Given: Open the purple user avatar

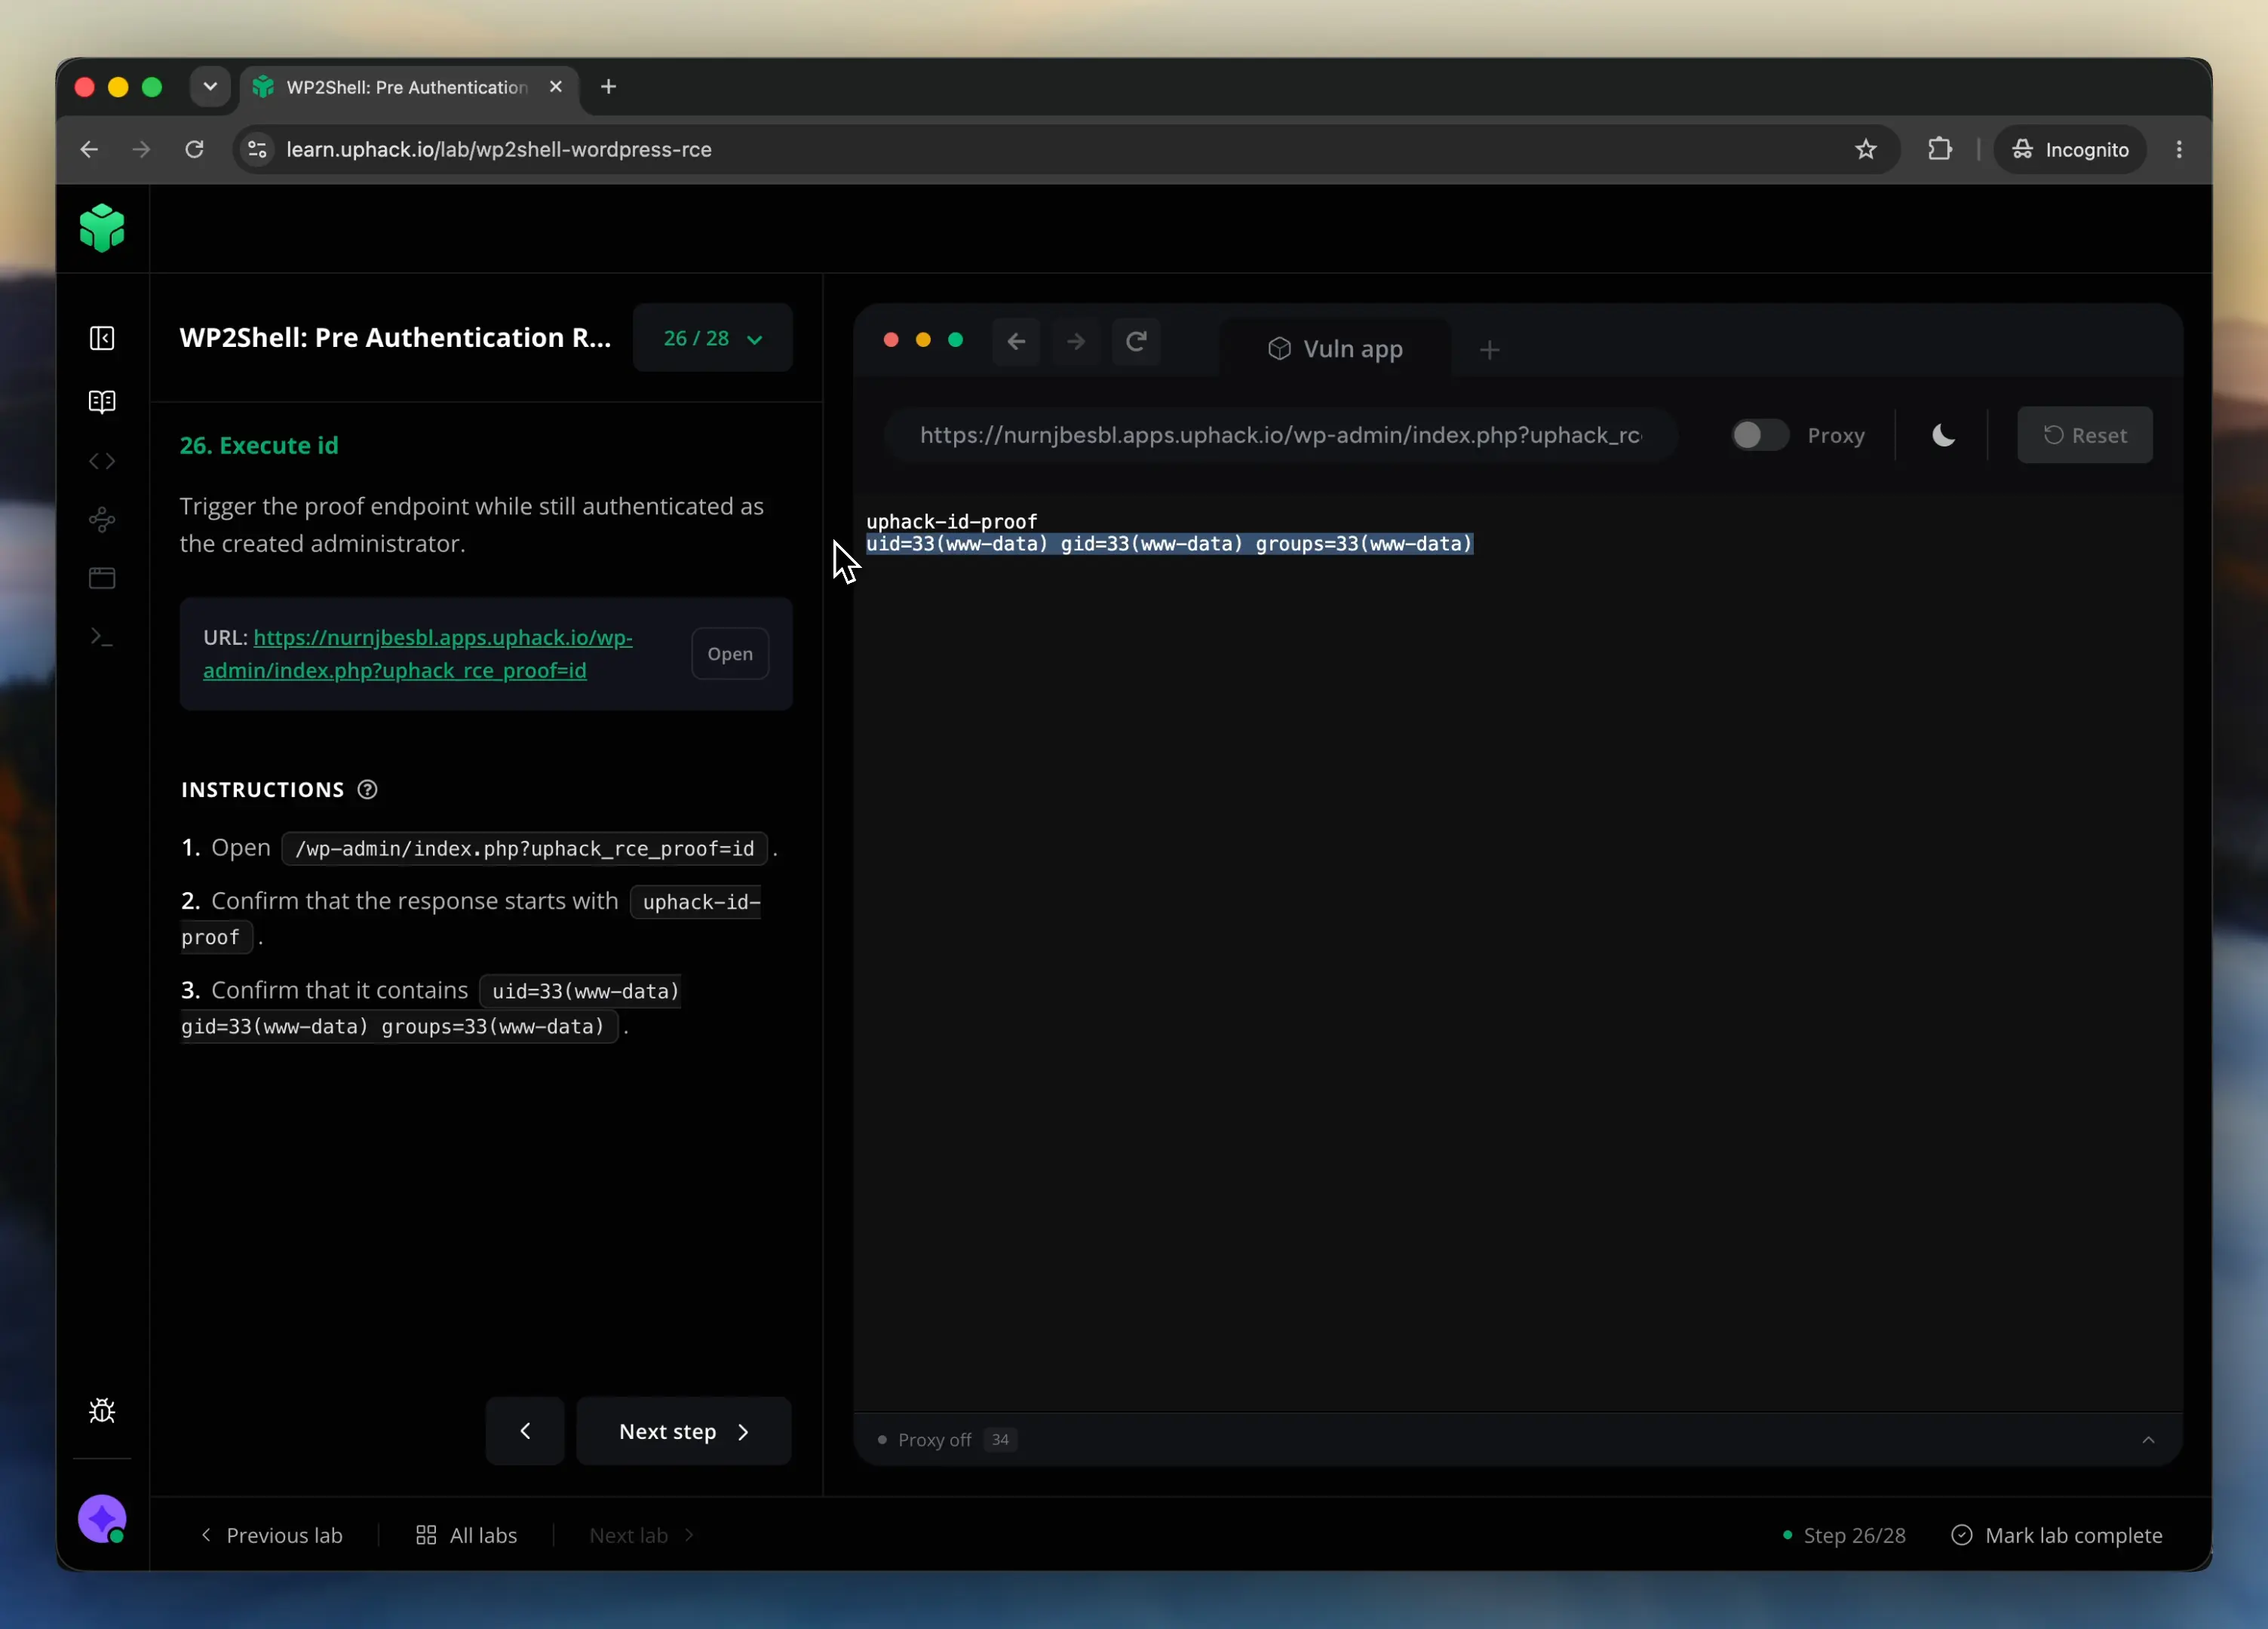Looking at the screenshot, I should click(x=102, y=1519).
